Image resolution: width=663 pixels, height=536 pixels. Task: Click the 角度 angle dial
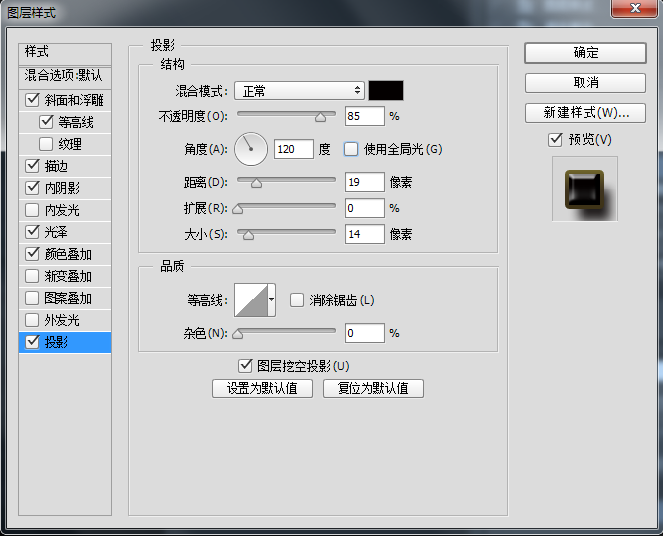click(251, 149)
